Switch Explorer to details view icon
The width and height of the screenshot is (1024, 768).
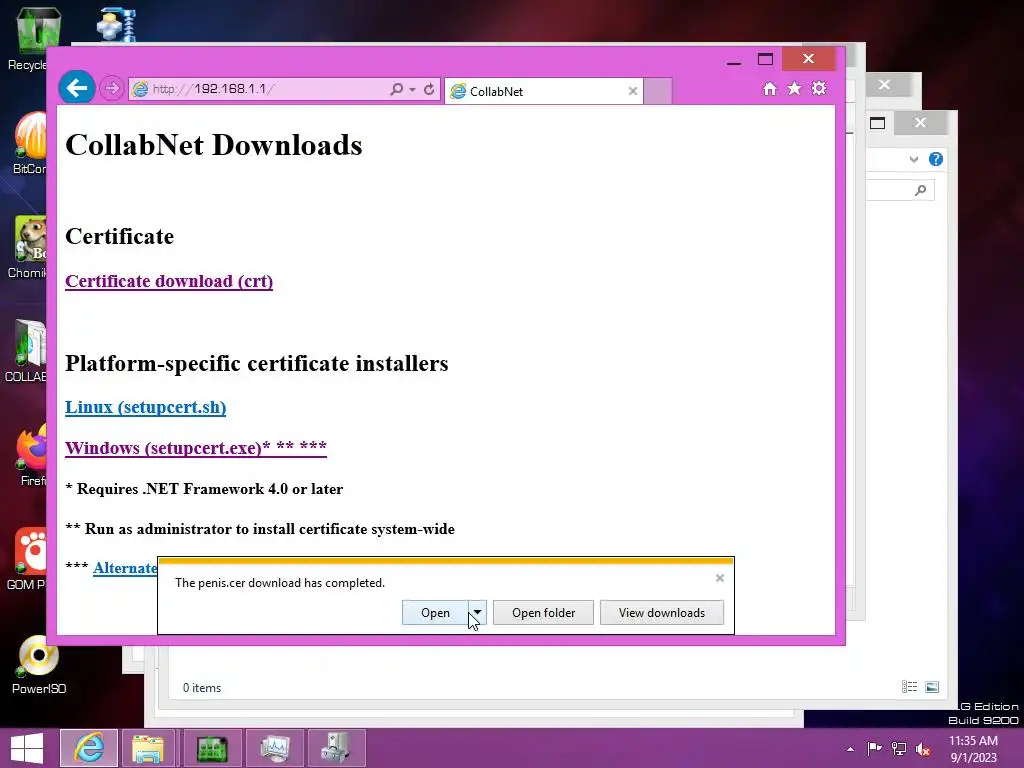[x=910, y=686]
